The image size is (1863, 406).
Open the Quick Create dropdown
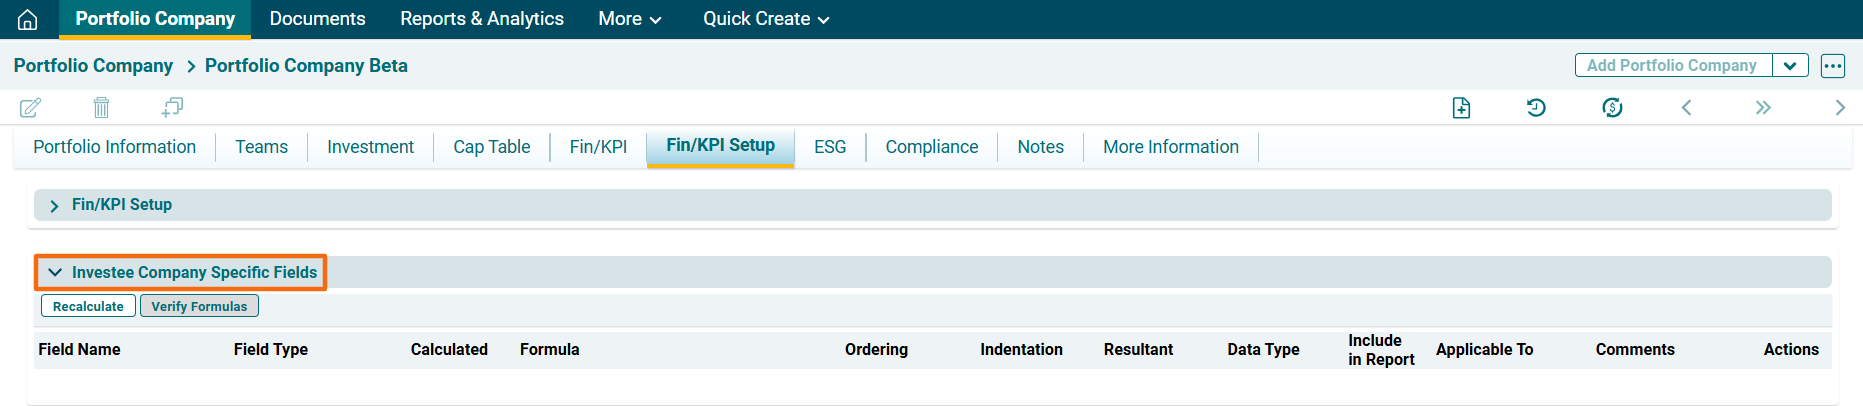pyautogui.click(x=765, y=19)
